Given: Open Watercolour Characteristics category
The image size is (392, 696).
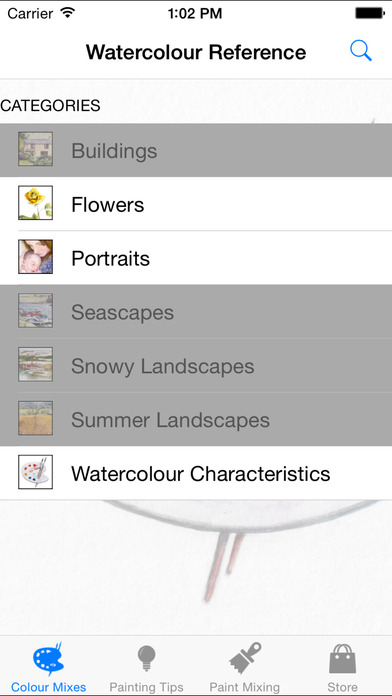Looking at the screenshot, I should 196,473.
